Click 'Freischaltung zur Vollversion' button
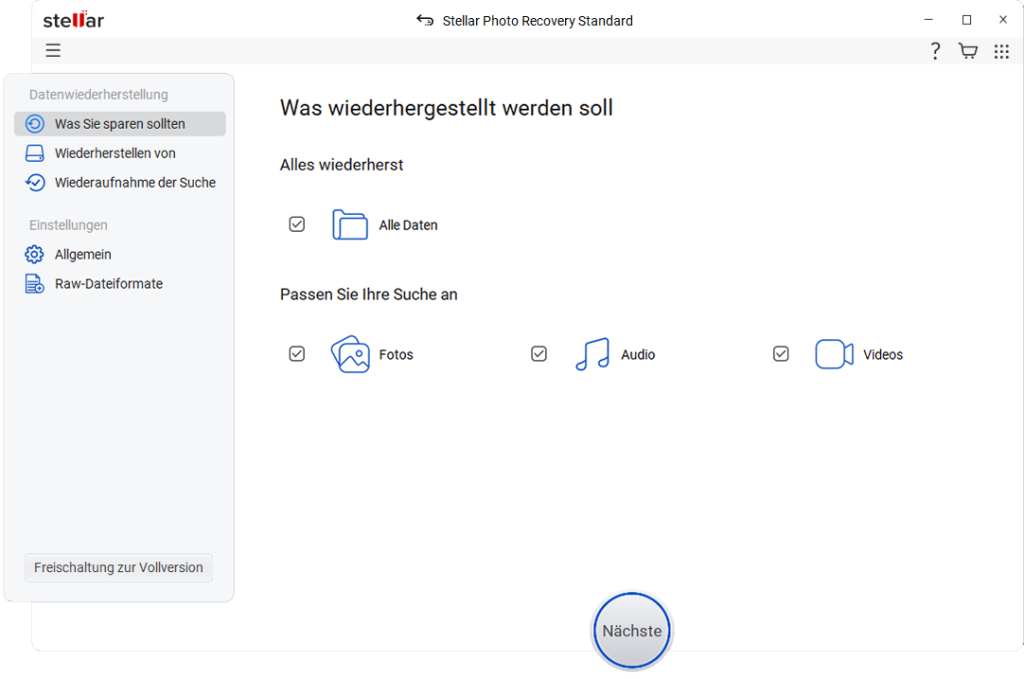 [118, 567]
